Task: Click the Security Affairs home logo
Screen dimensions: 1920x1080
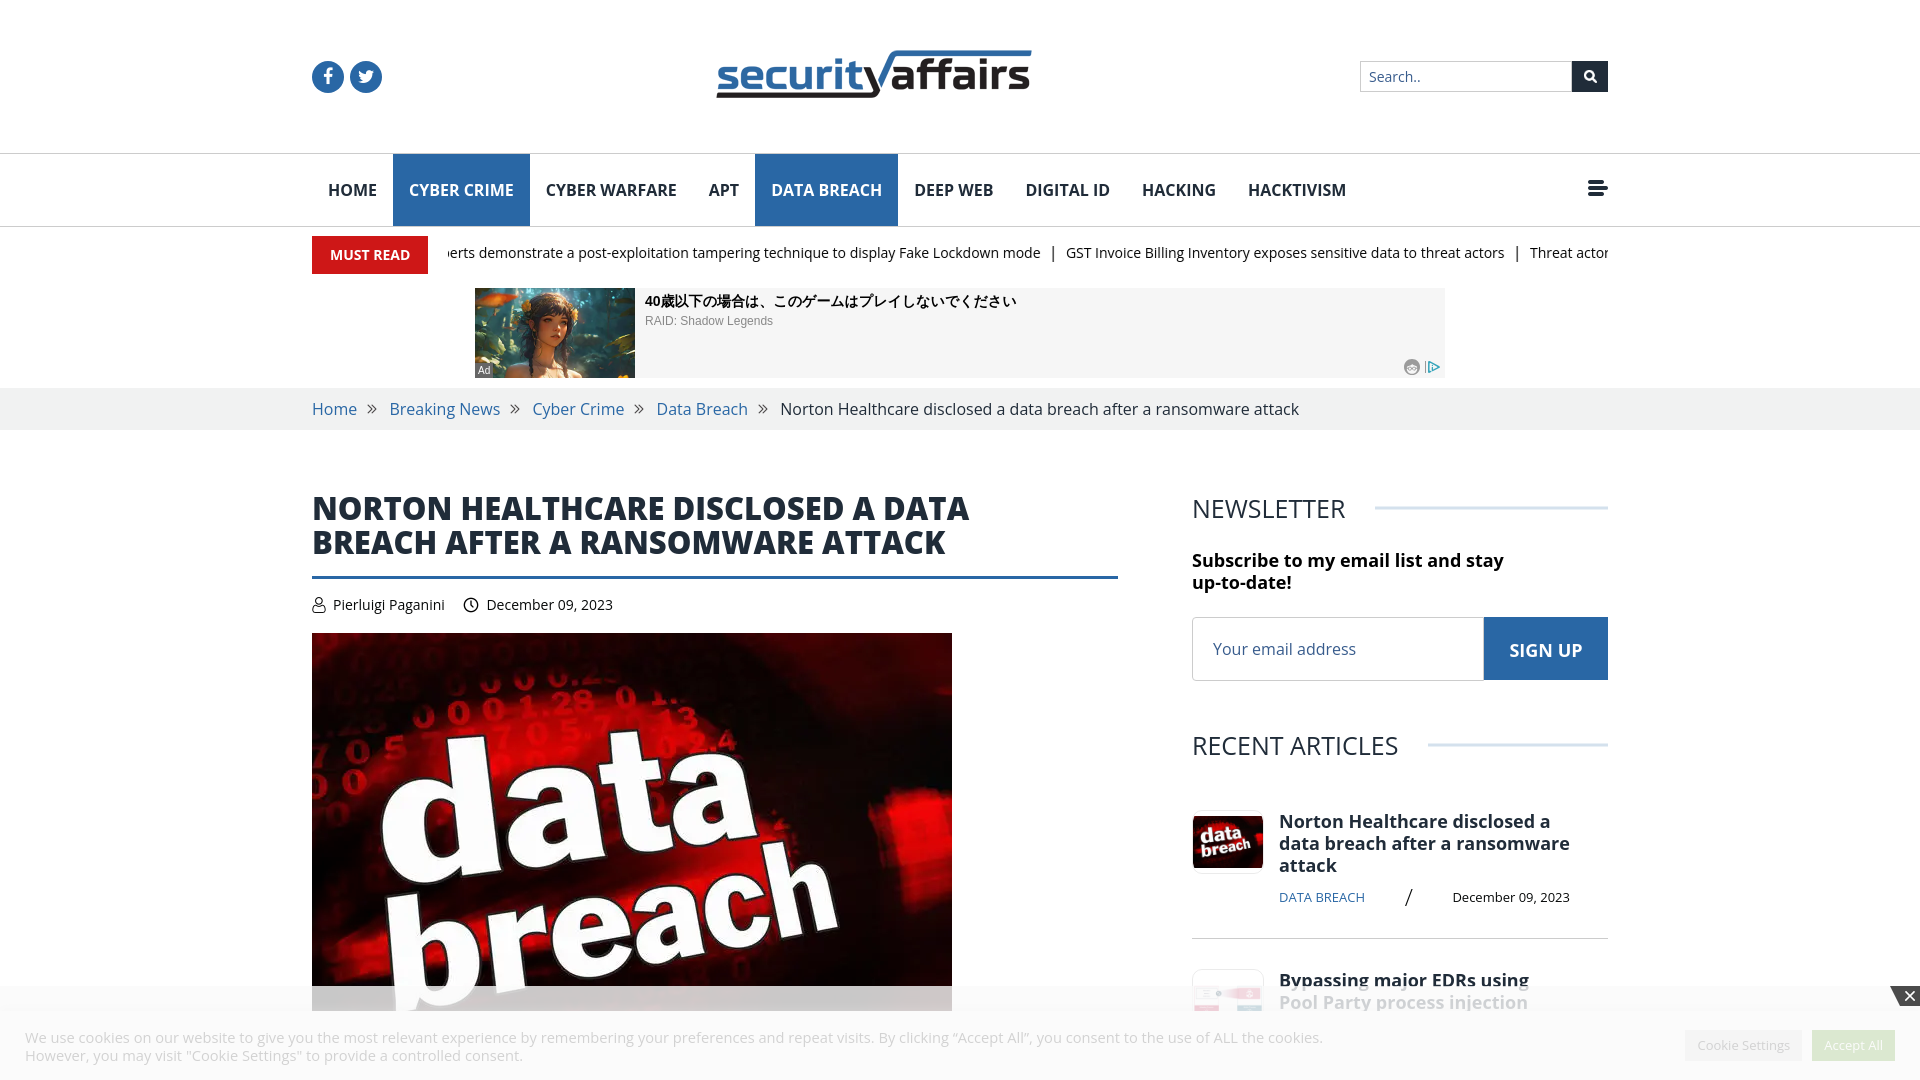Action: pos(873,73)
